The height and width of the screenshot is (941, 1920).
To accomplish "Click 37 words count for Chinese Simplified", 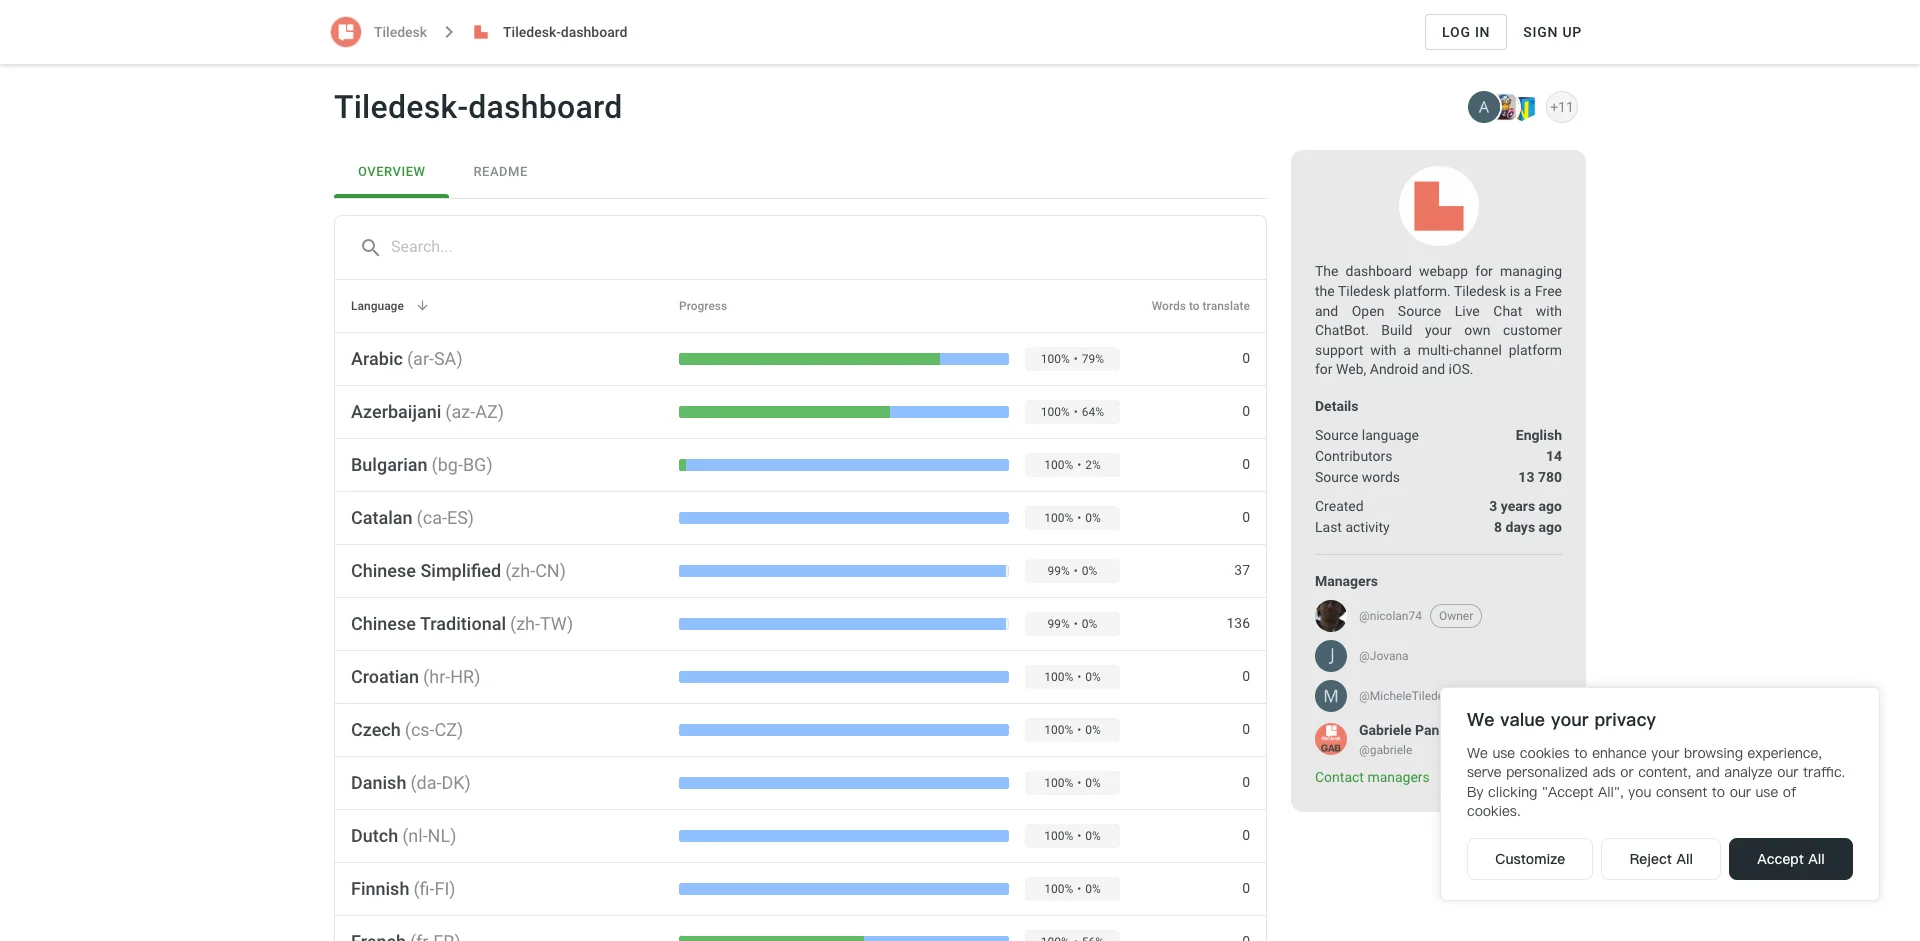I will tap(1242, 571).
